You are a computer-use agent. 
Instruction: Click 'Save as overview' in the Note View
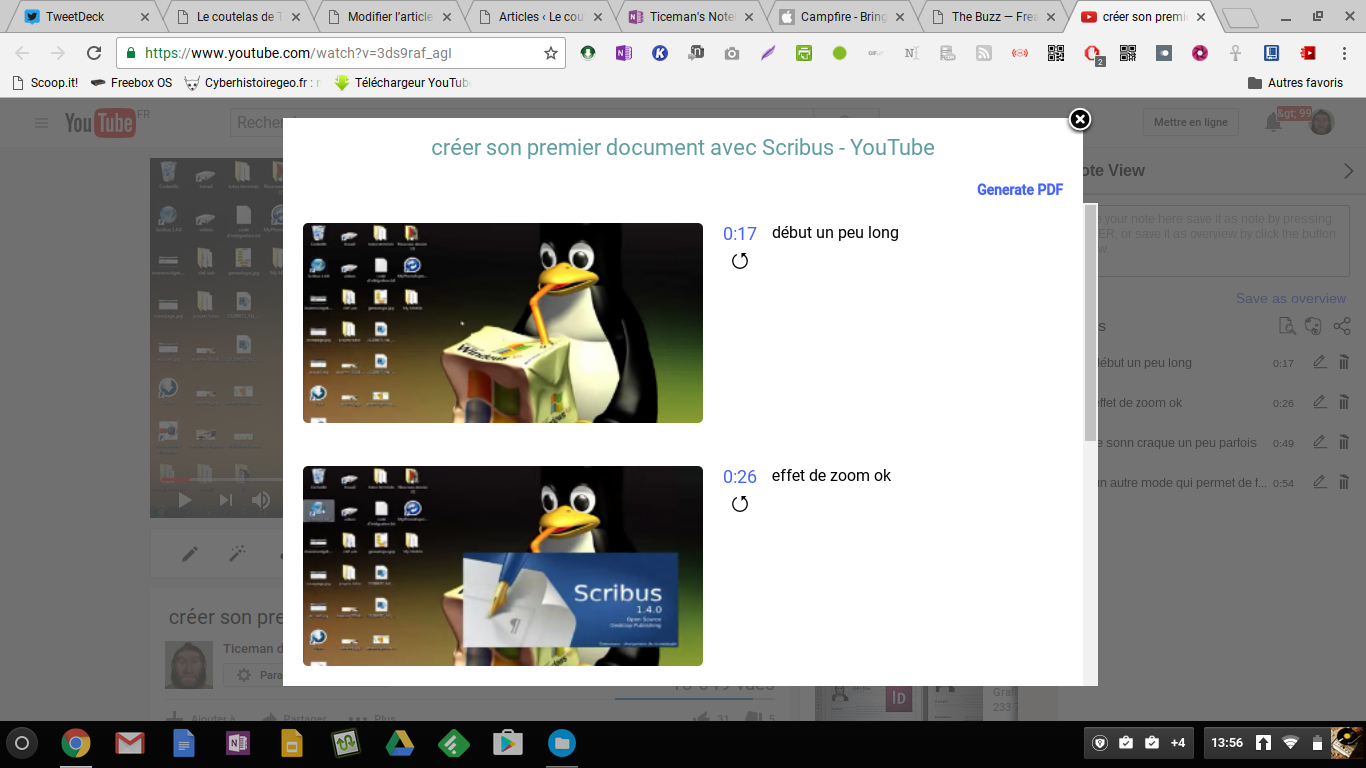pos(1291,298)
